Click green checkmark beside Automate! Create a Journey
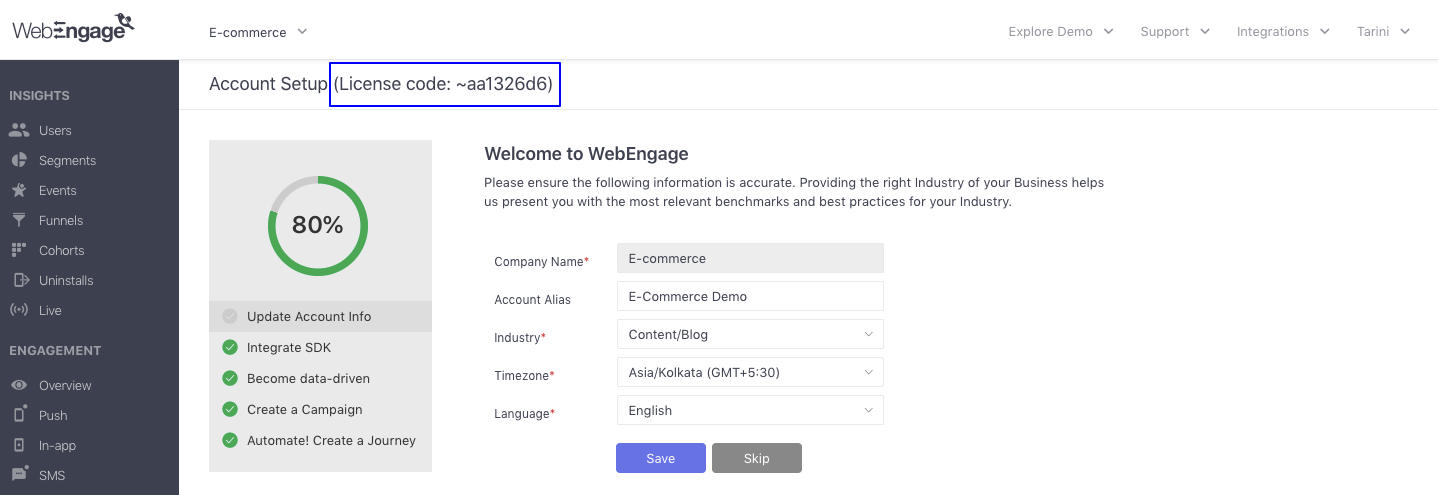 [x=229, y=440]
